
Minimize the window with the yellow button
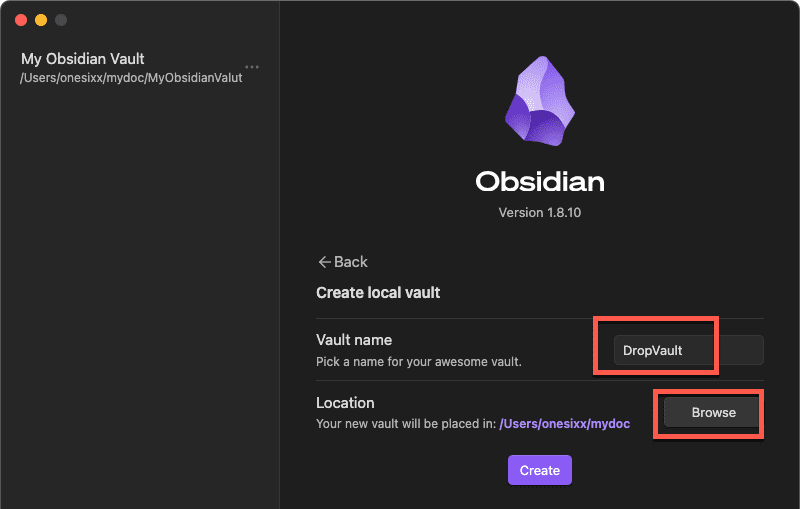[41, 20]
